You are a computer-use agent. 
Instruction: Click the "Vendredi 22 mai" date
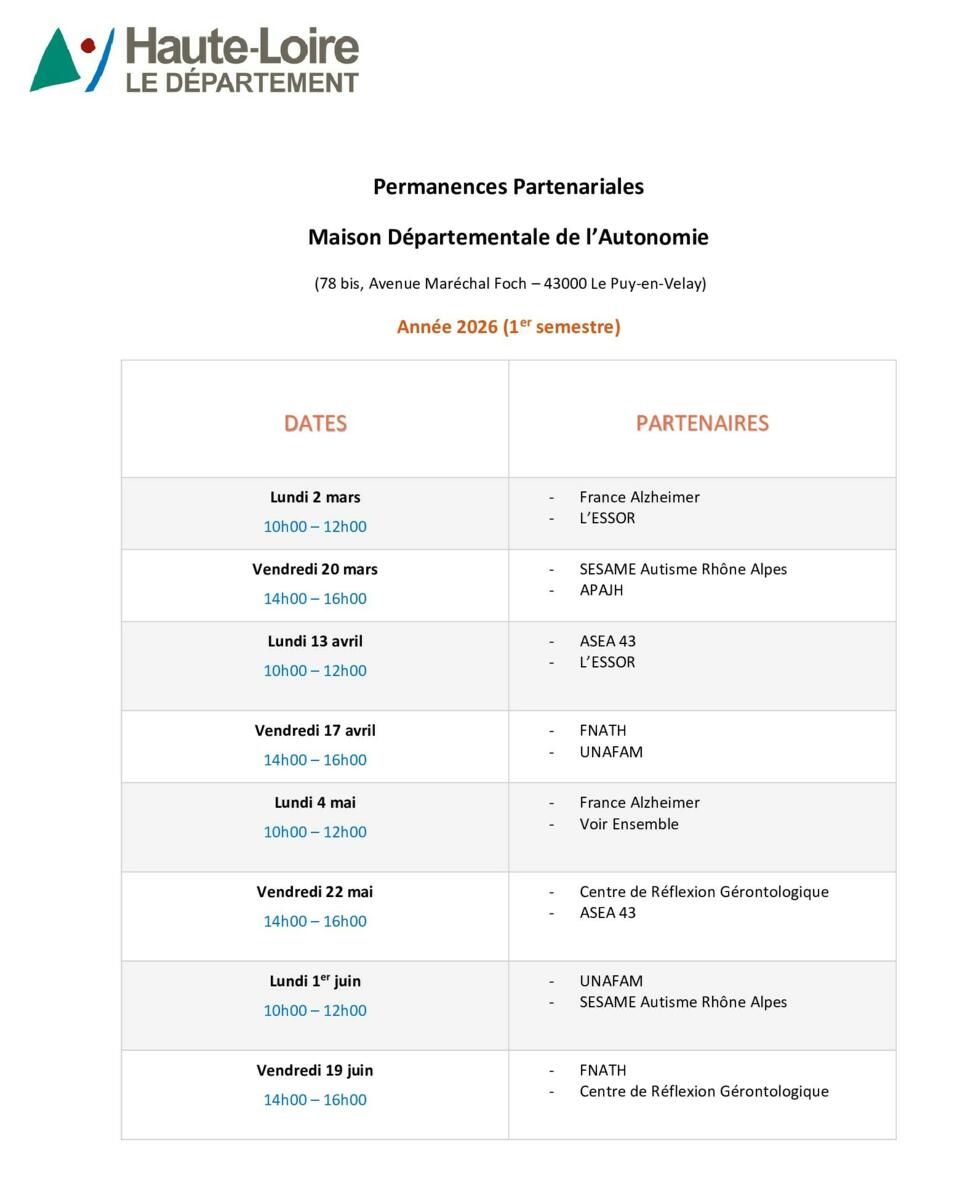[315, 891]
